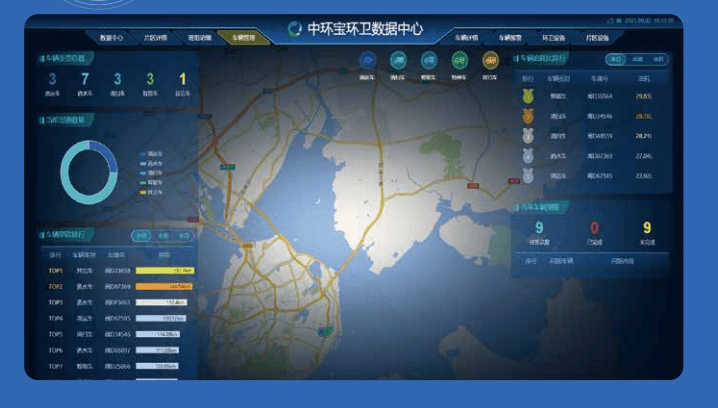Click the yellow TOP1 mileage bar
718x408 pixels.
pyautogui.click(x=165, y=271)
